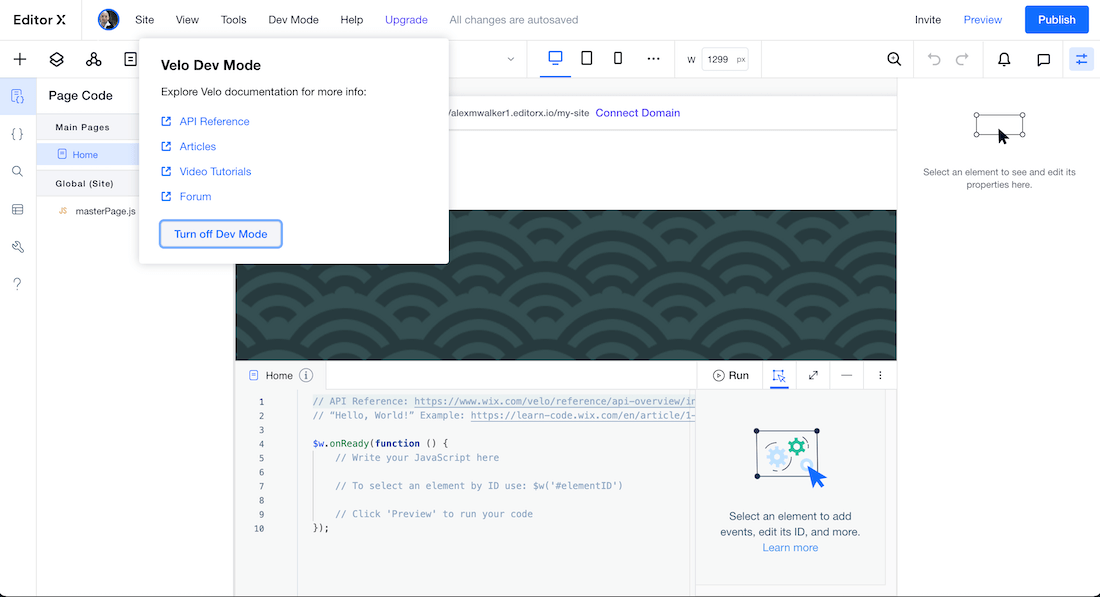Image resolution: width=1100 pixels, height=597 pixels.
Task: Switch to the mobile breakpoint view
Action: [x=618, y=59]
